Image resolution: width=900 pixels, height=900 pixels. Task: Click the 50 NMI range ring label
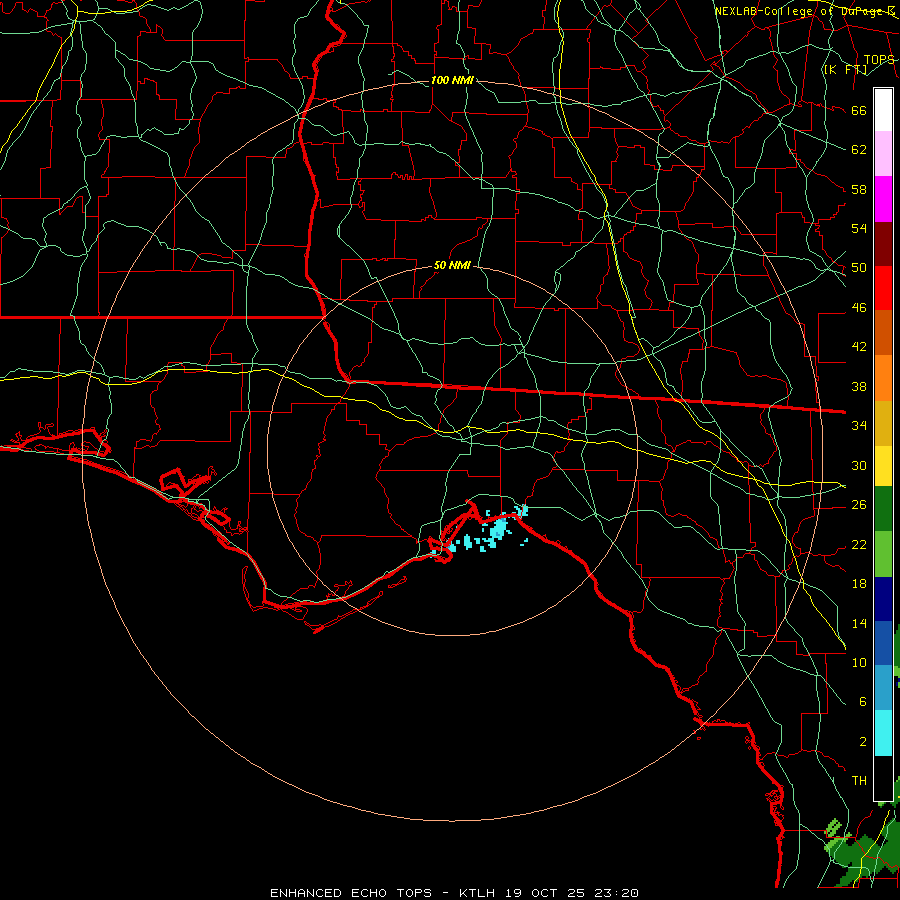452,265
